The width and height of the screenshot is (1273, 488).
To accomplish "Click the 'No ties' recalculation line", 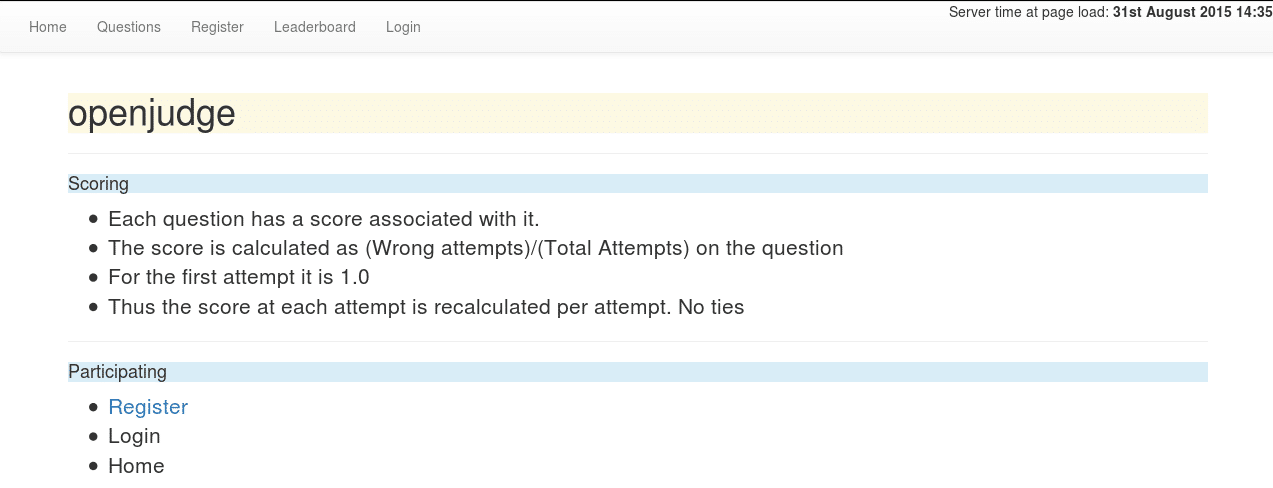I will [426, 307].
